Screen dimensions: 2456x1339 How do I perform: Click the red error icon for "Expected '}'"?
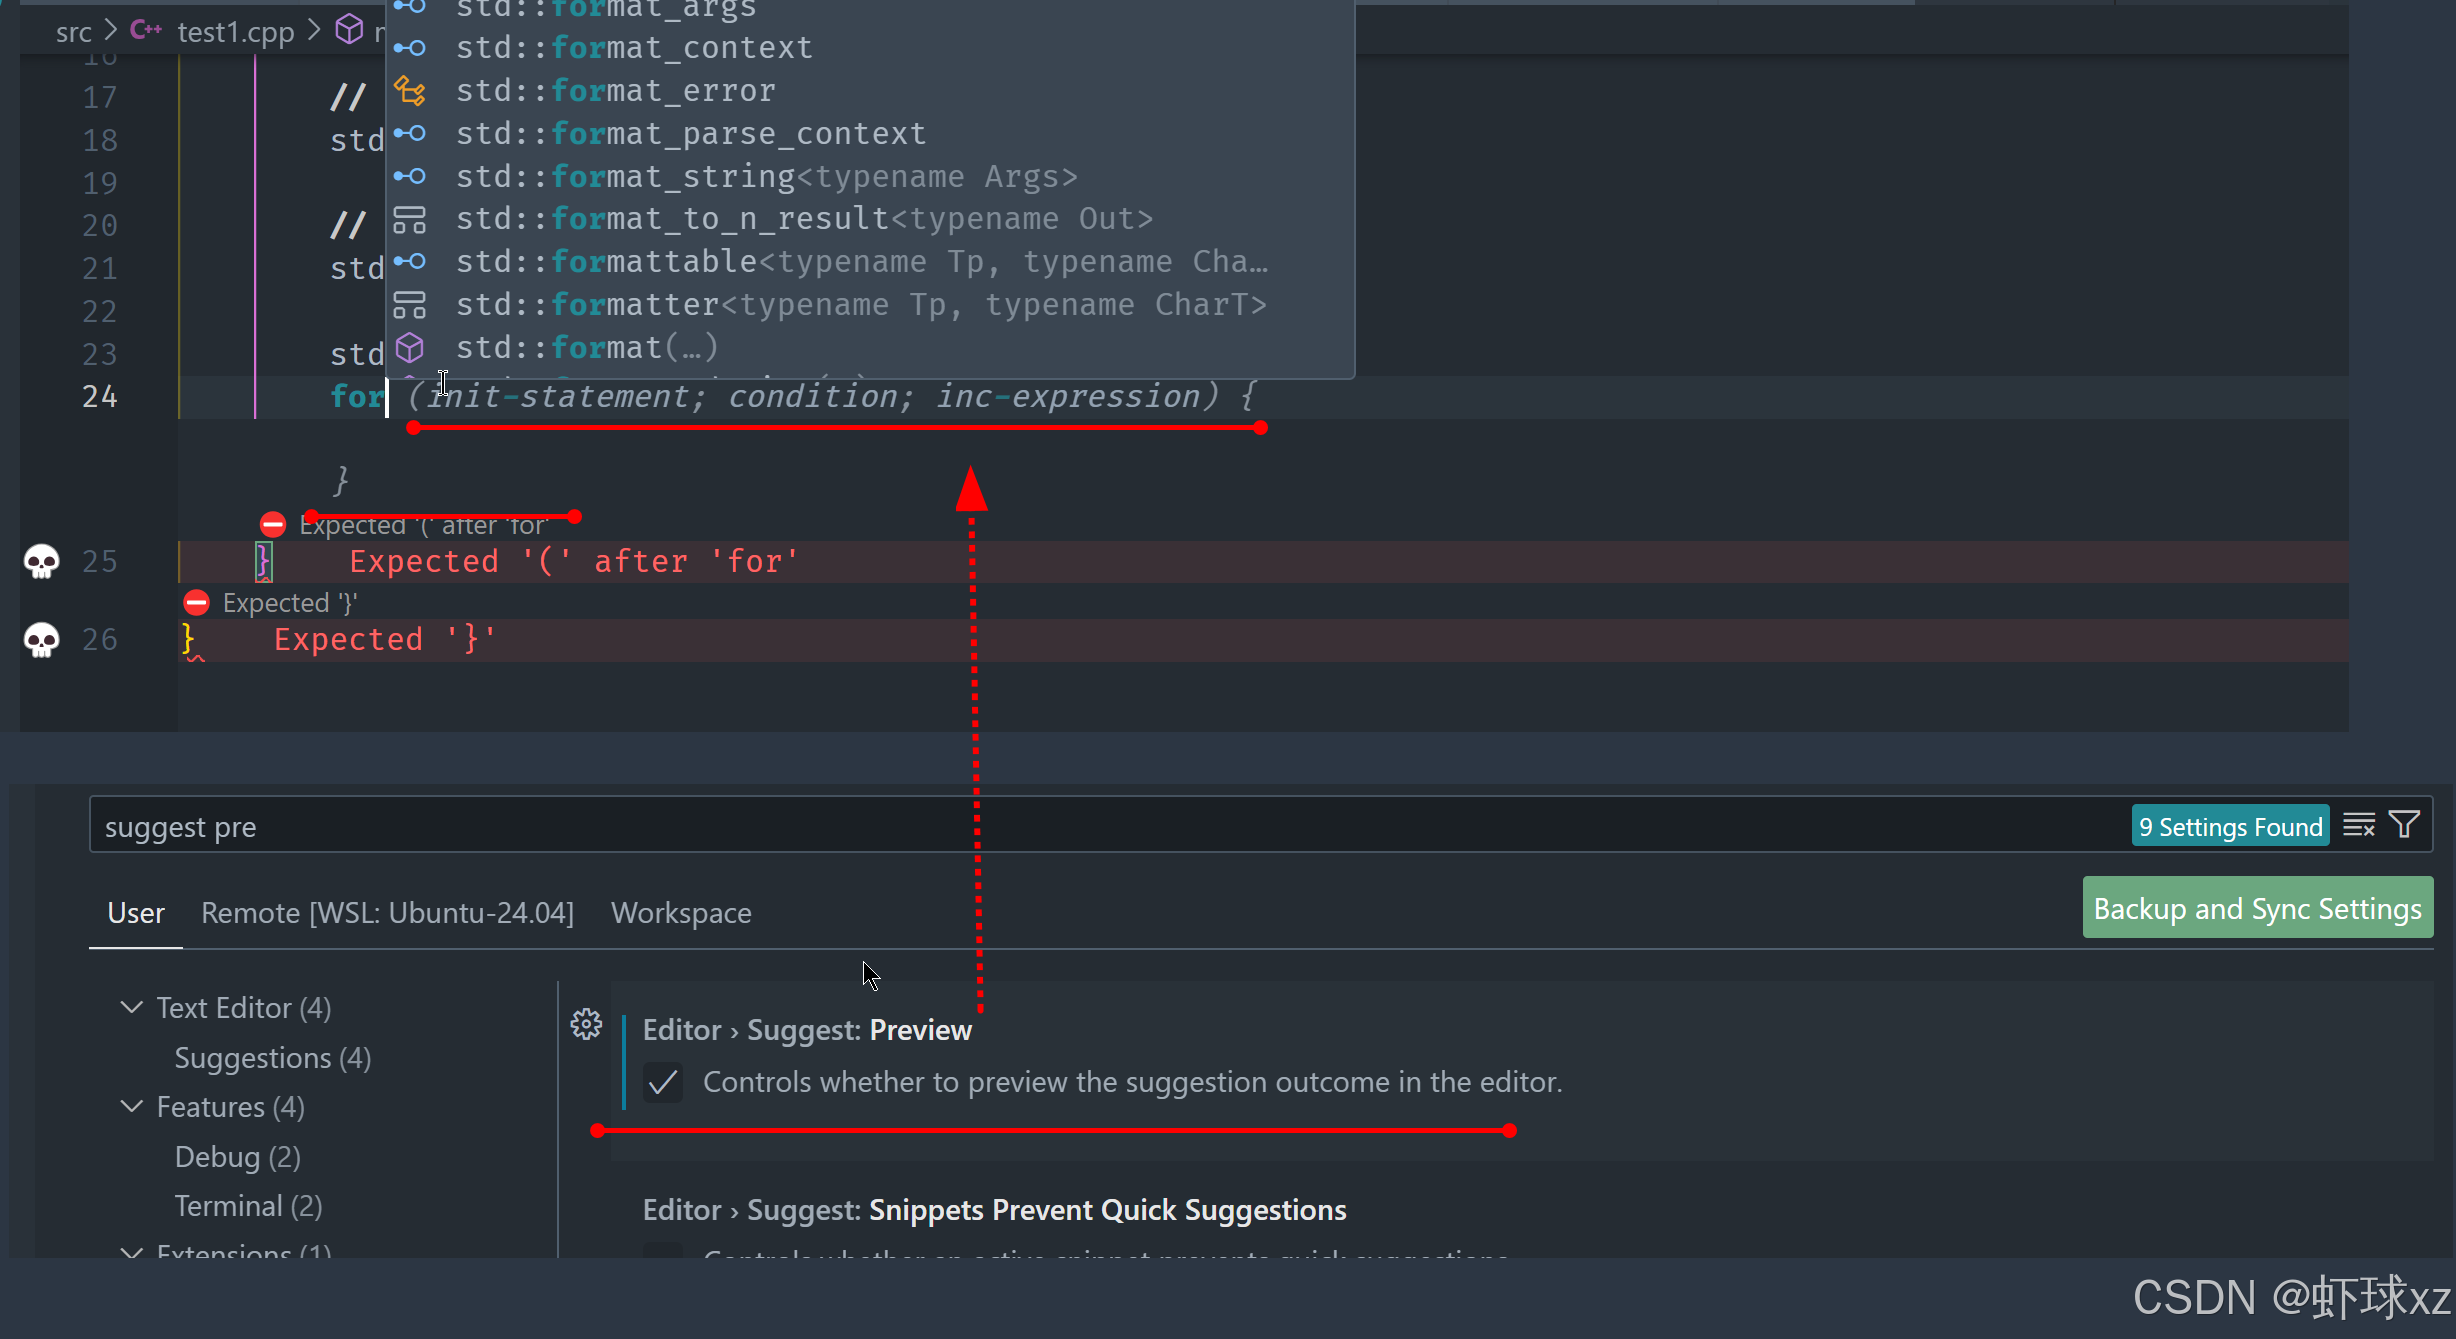[197, 602]
